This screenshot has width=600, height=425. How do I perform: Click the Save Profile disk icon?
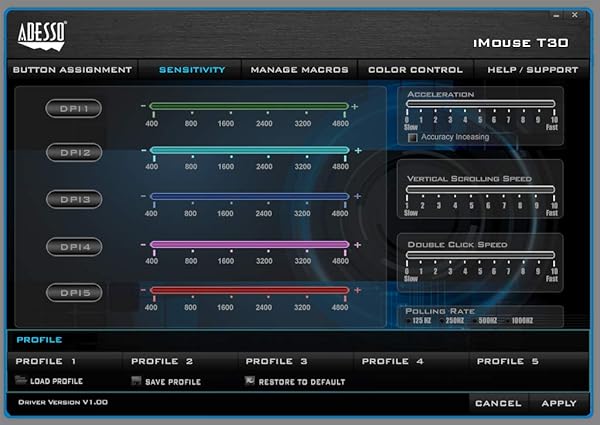coord(136,381)
